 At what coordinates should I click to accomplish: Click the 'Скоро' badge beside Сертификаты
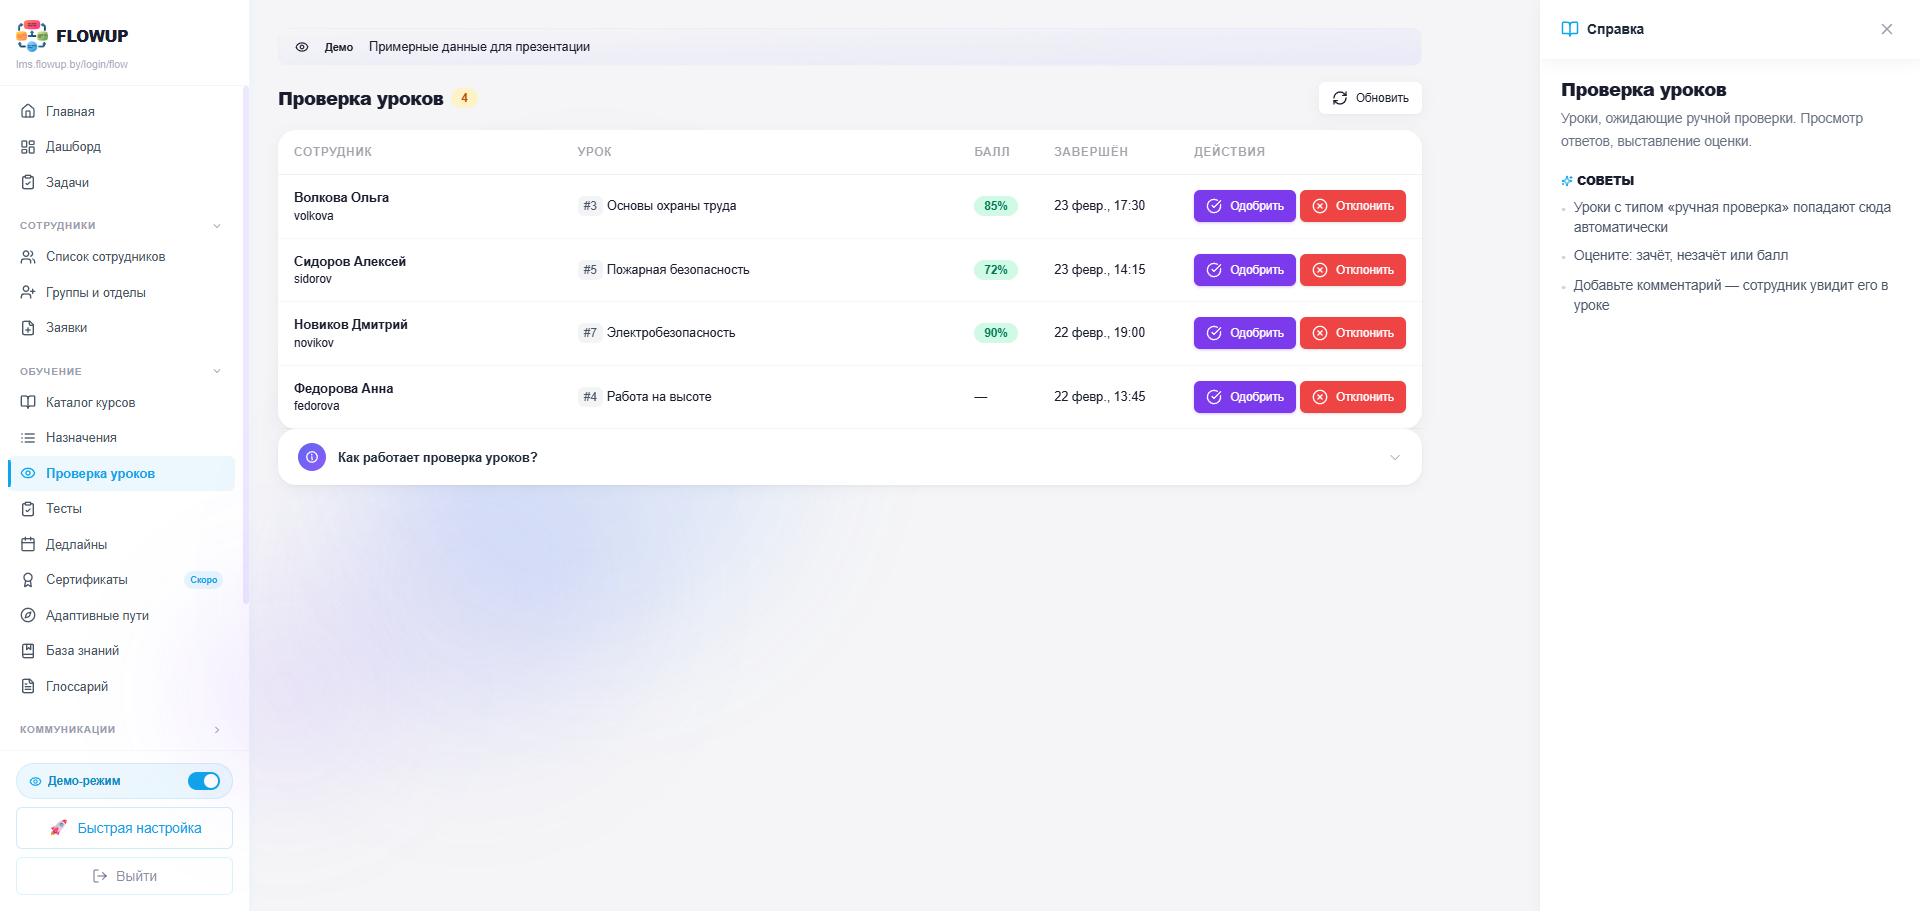coord(204,580)
